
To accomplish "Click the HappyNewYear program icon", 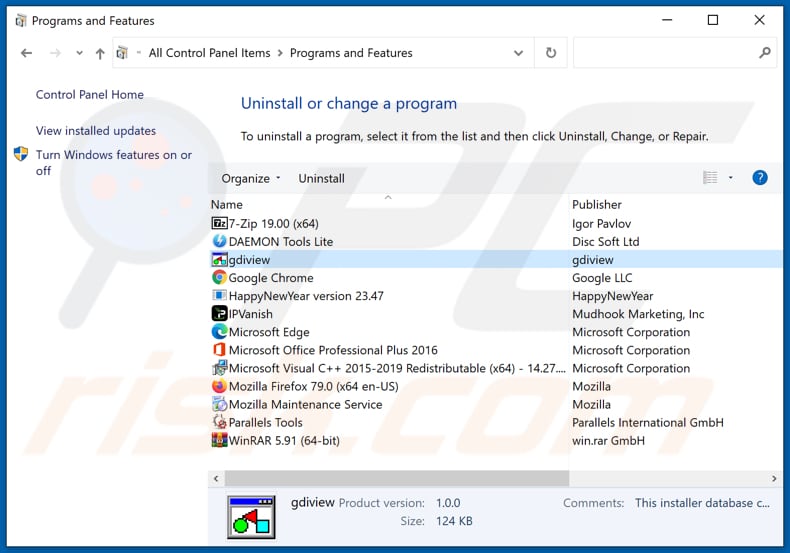I will (x=219, y=296).
